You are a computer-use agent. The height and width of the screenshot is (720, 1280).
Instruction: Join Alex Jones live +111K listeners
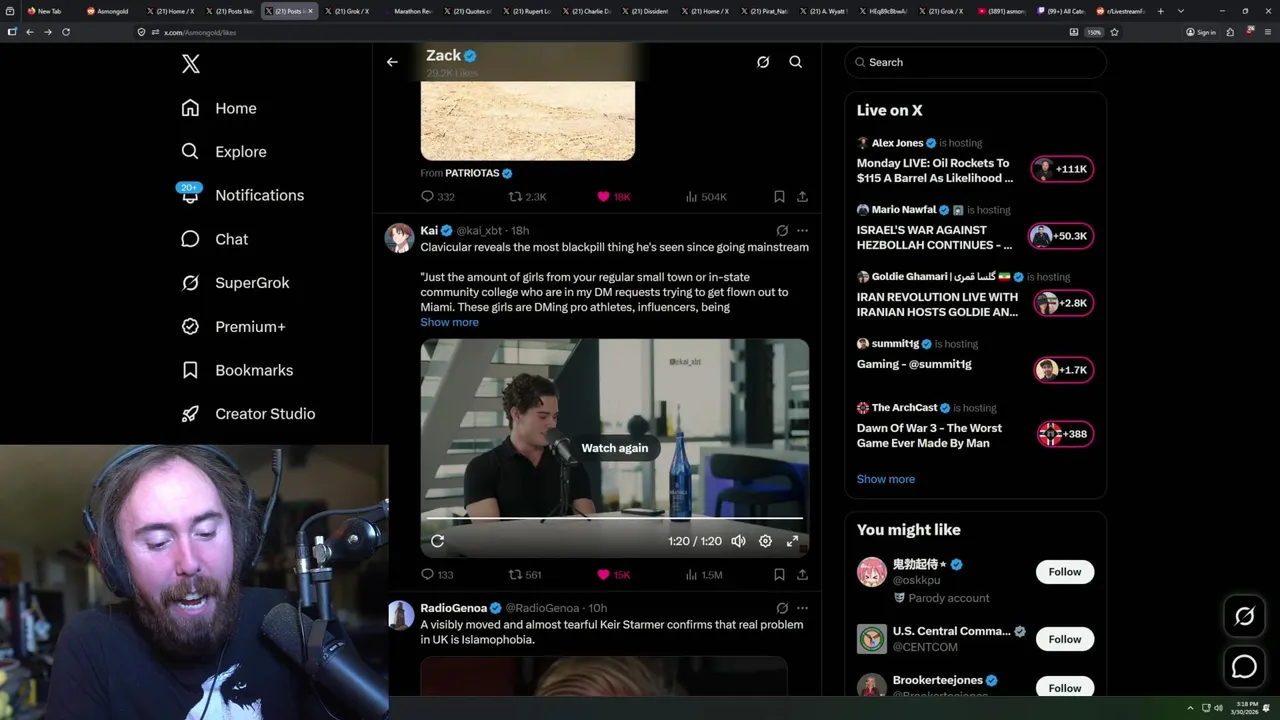coord(1063,169)
